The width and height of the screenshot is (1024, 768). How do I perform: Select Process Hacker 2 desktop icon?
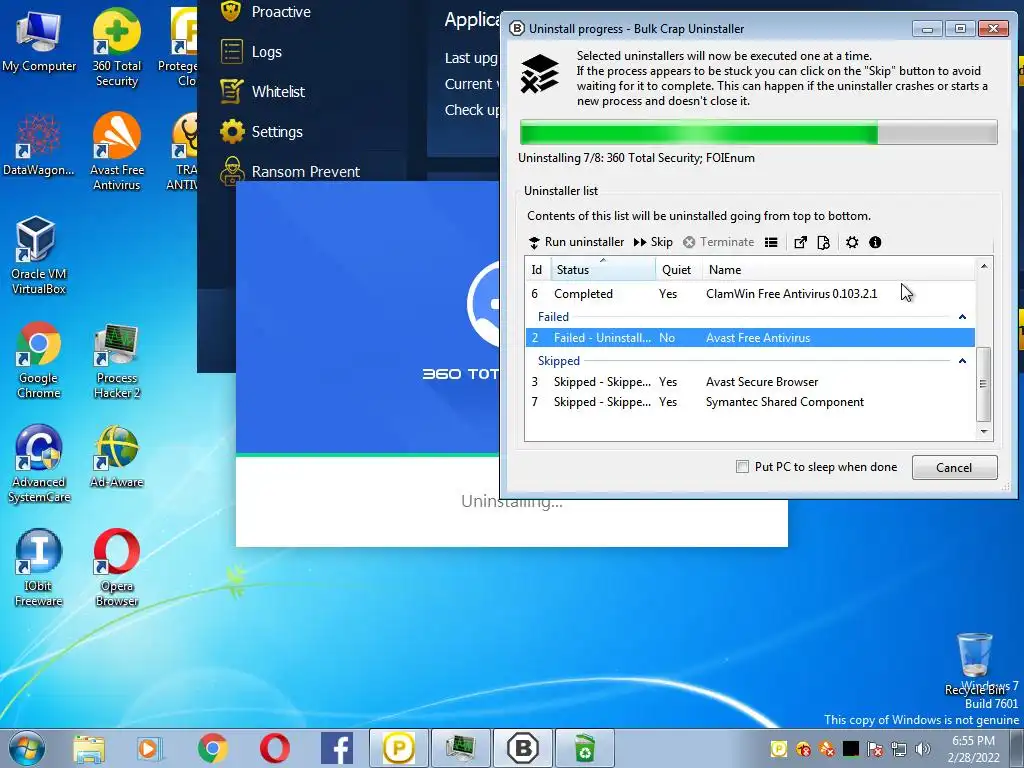click(x=116, y=359)
